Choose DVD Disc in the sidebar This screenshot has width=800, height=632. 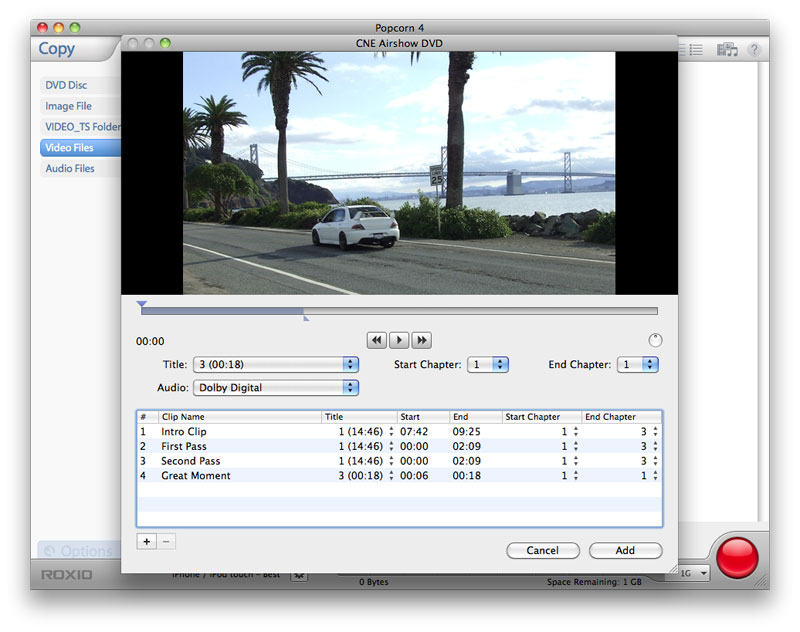pyautogui.click(x=66, y=85)
